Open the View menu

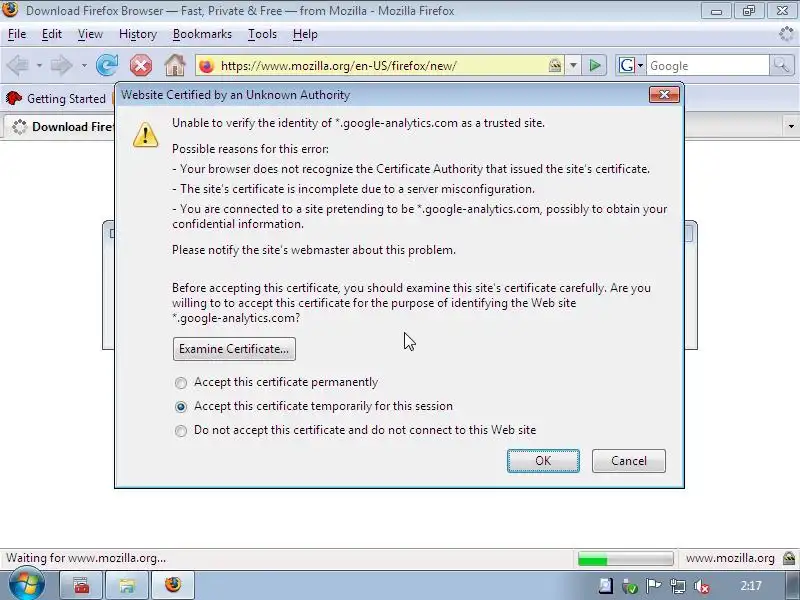[90, 34]
